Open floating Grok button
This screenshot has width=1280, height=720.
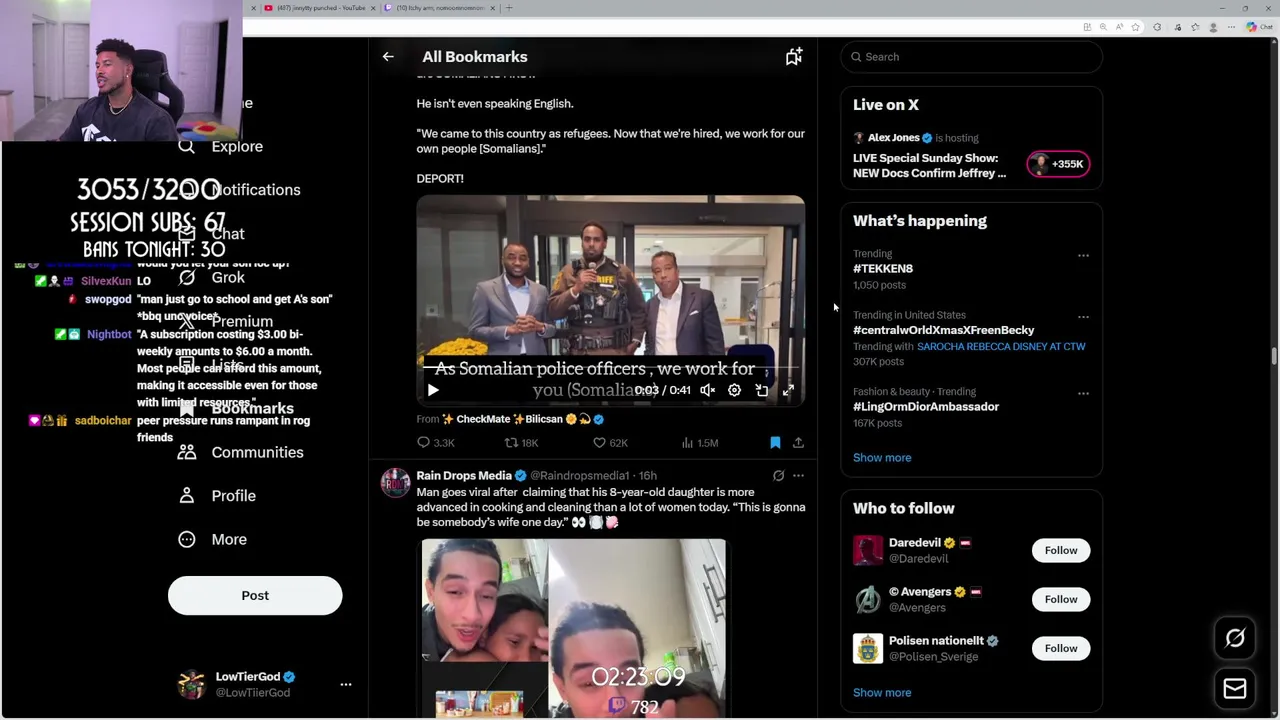(1235, 638)
